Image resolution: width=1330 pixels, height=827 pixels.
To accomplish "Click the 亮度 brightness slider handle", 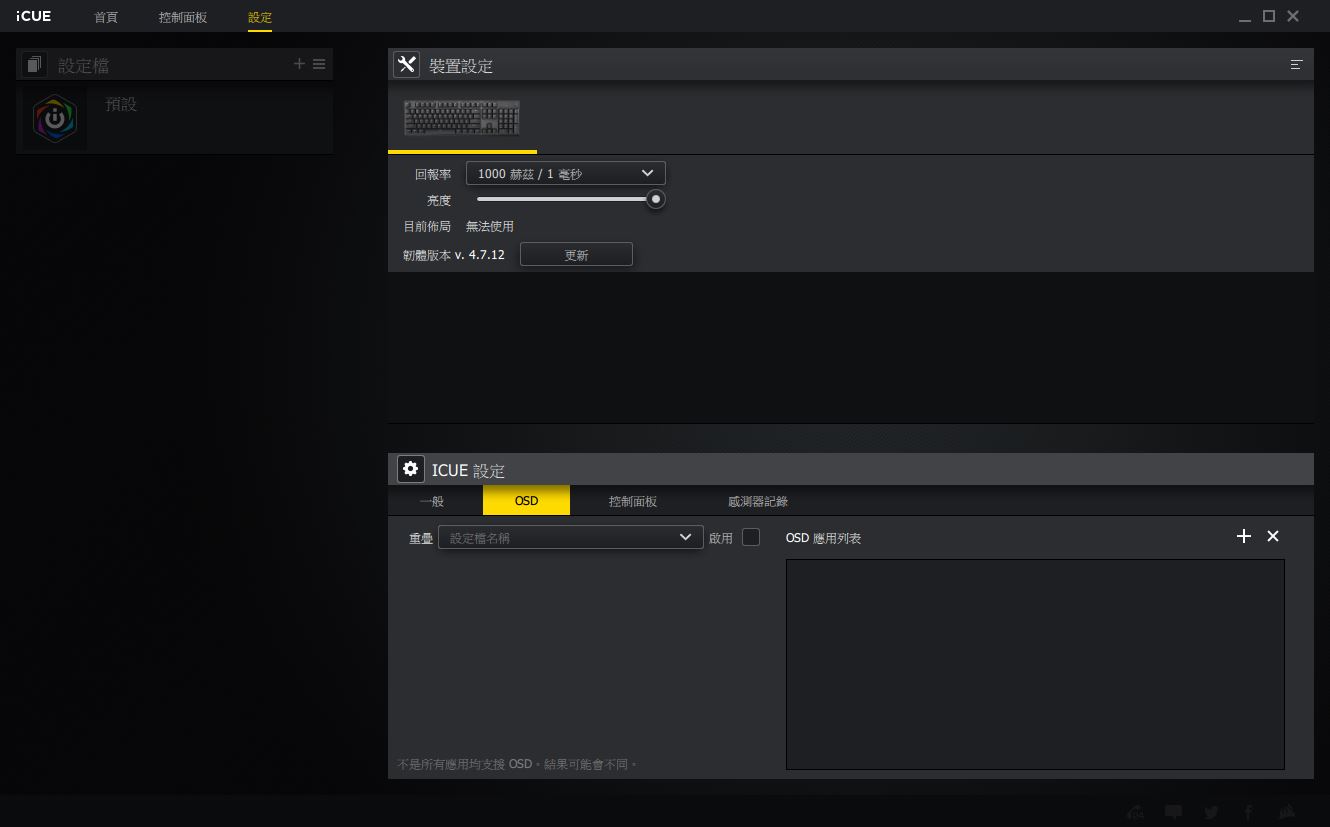I will [656, 199].
